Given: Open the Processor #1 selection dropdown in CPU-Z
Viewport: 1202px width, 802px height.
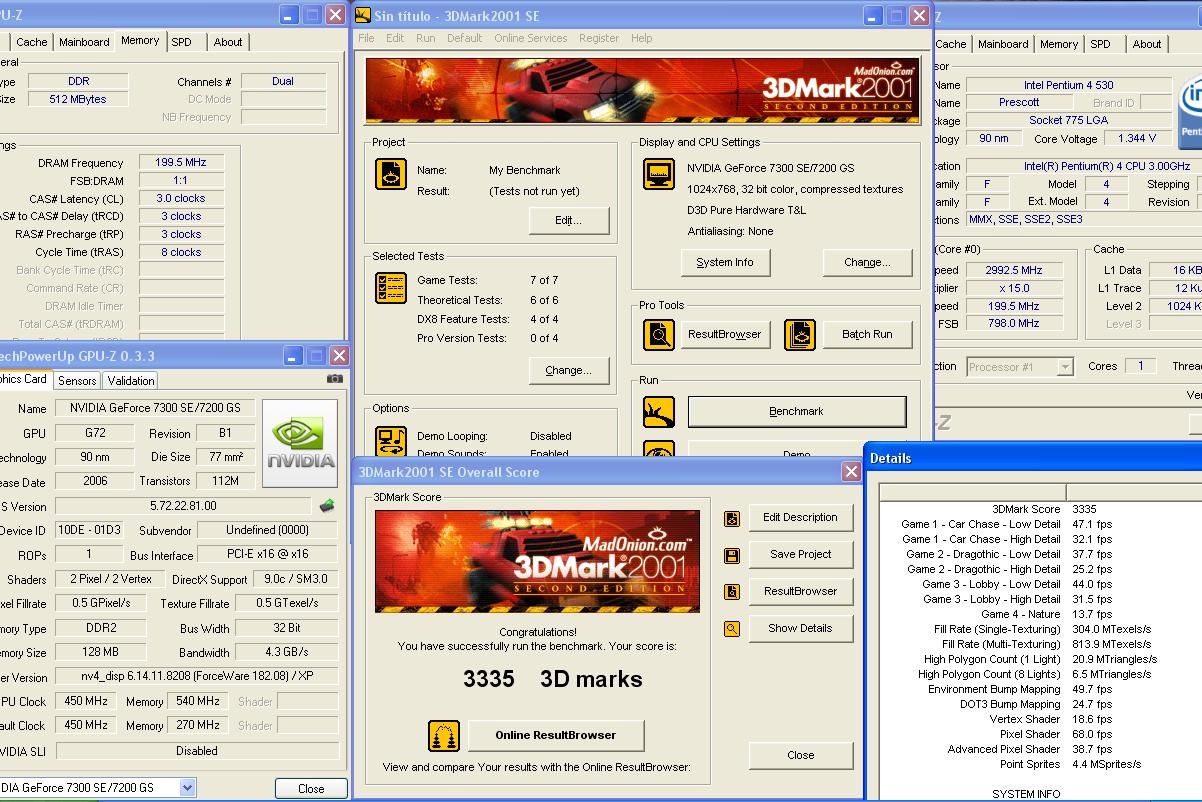Looking at the screenshot, I should point(1065,367).
